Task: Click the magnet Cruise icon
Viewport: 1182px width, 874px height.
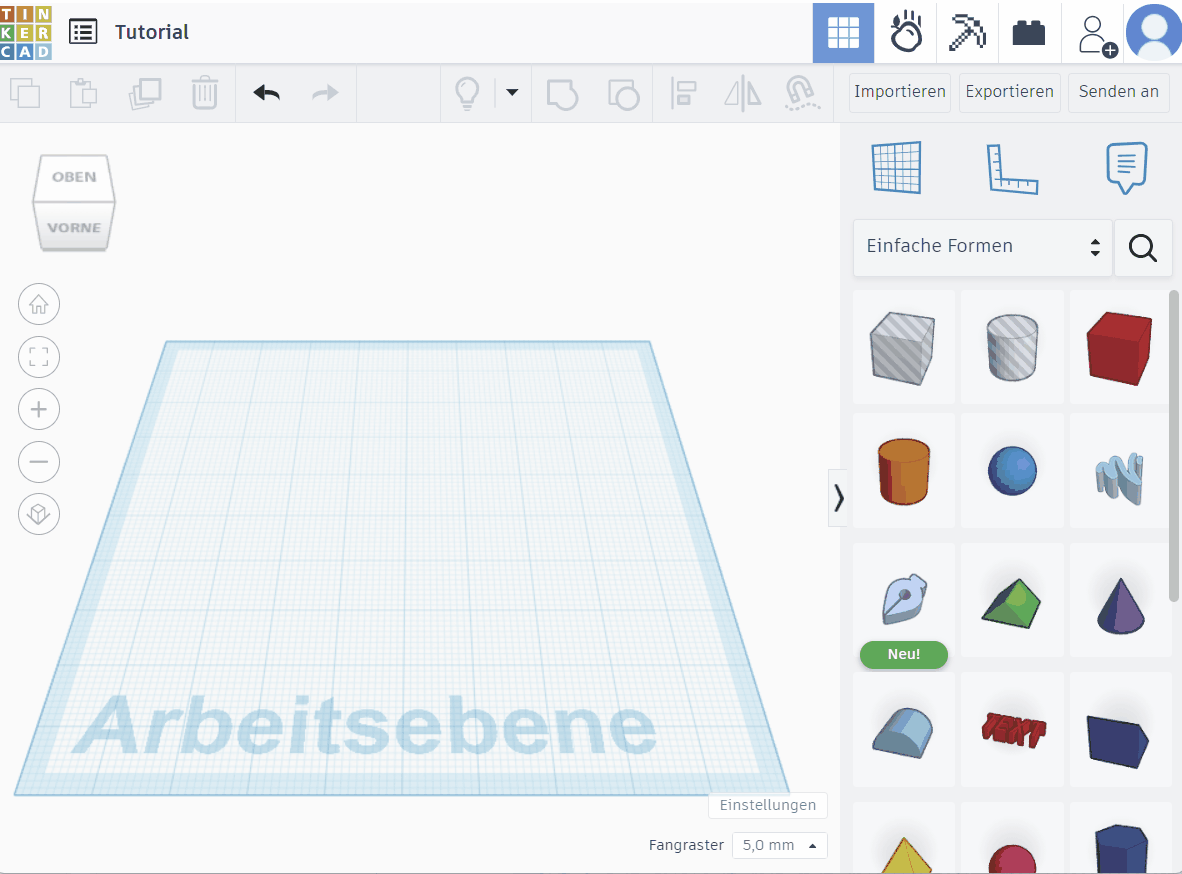Action: 802,94
